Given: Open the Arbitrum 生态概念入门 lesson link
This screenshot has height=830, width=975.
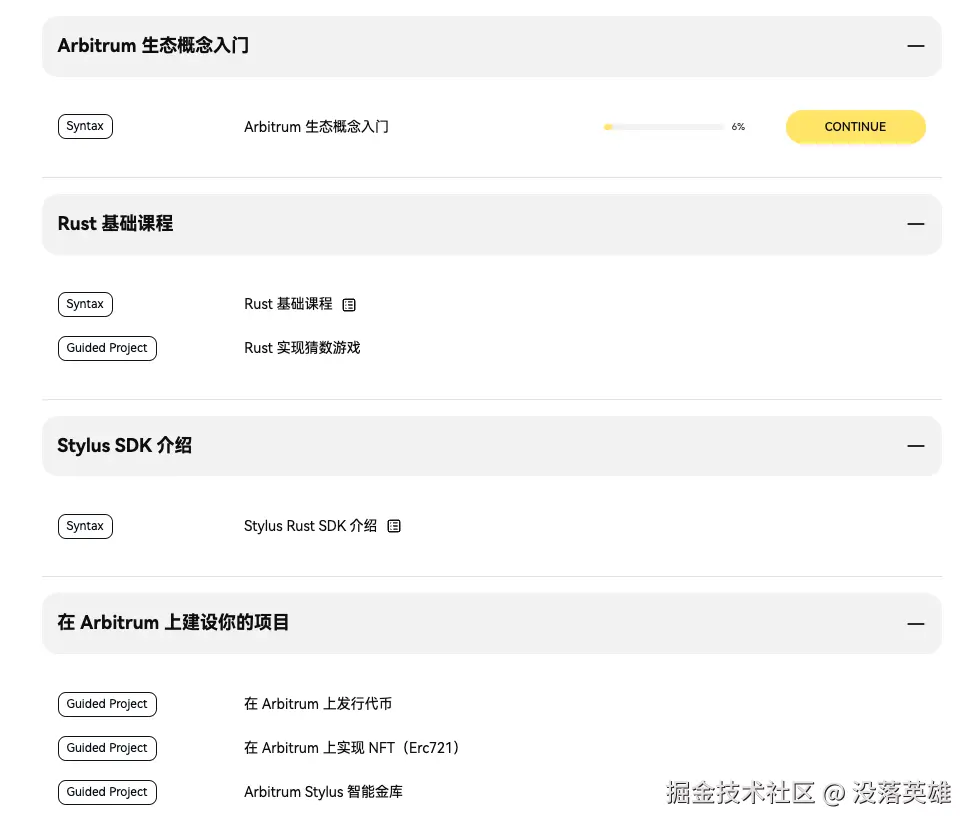Looking at the screenshot, I should tap(316, 127).
